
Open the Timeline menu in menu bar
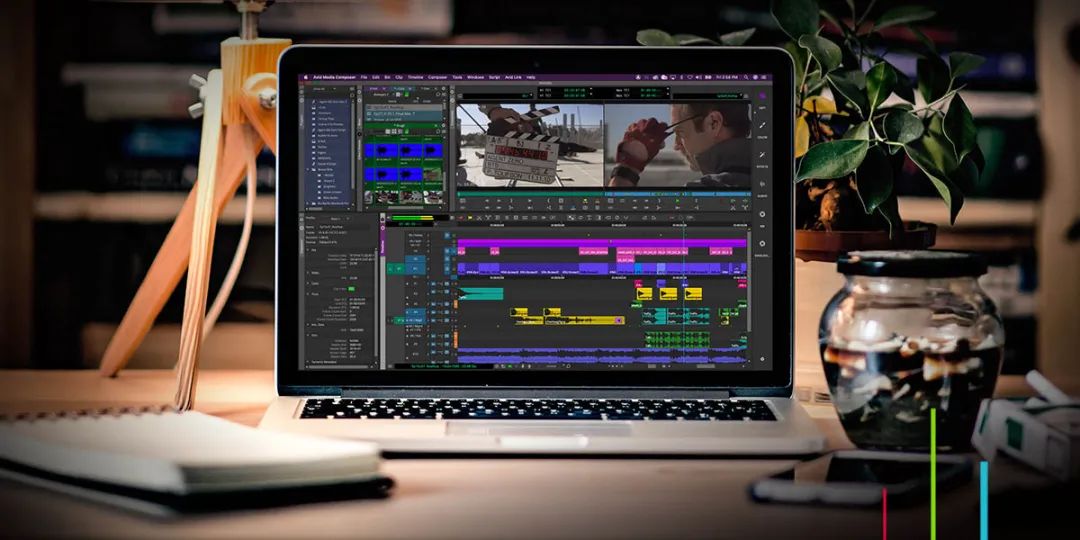pos(414,77)
